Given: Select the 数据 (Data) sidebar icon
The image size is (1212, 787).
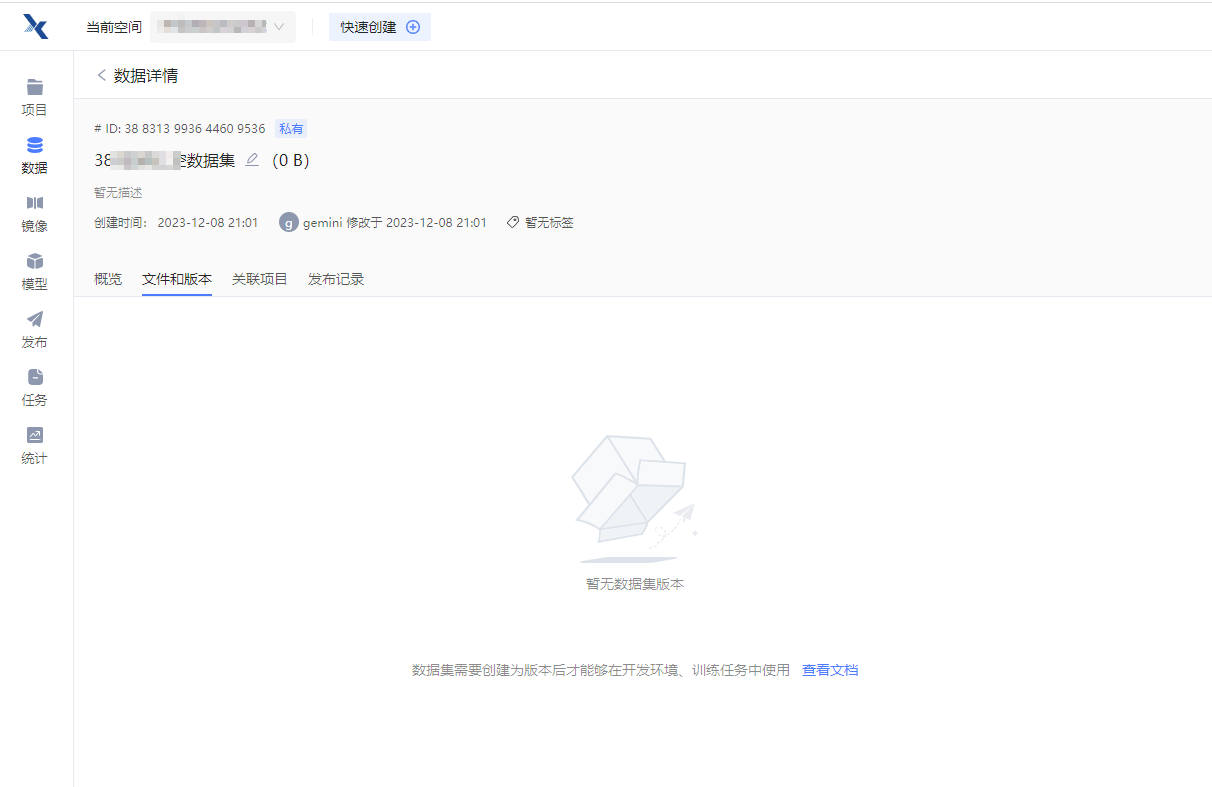Looking at the screenshot, I should pyautogui.click(x=35, y=146).
